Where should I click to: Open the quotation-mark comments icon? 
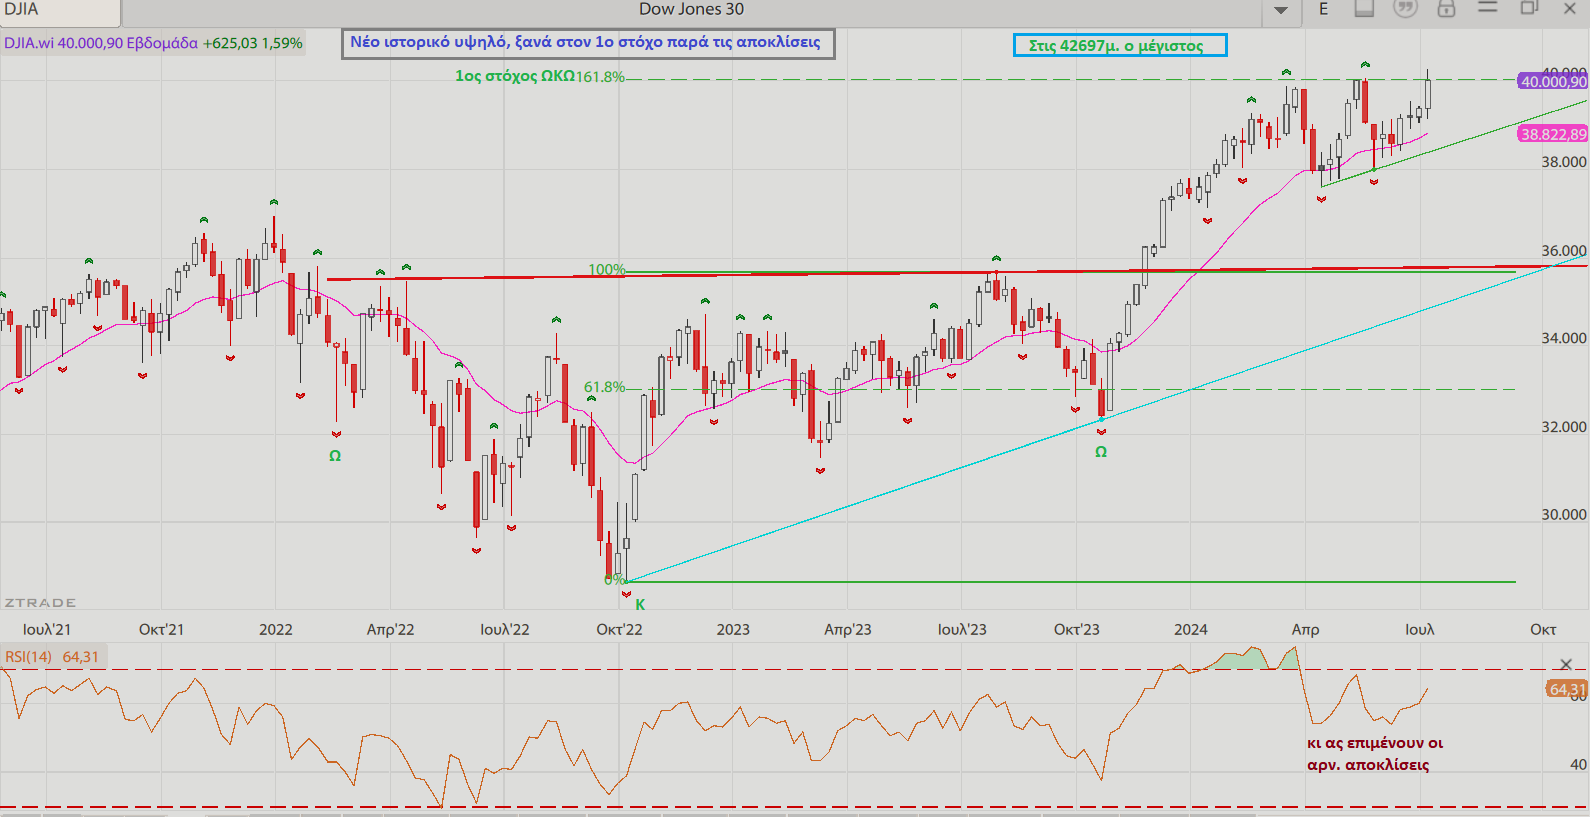1405,8
